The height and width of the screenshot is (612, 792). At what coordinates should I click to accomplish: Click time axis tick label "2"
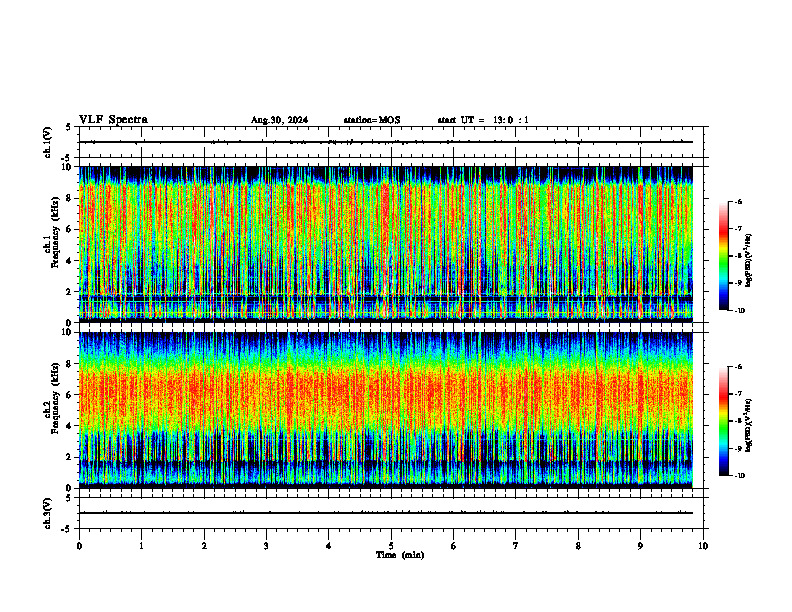204,546
